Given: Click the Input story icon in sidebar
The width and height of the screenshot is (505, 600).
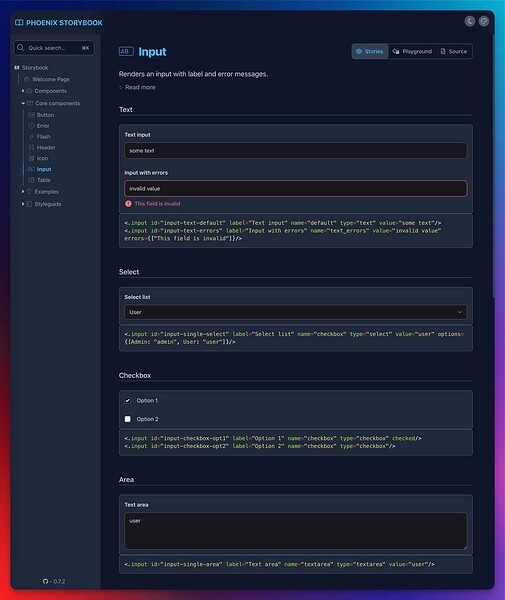Looking at the screenshot, I should click(32, 169).
